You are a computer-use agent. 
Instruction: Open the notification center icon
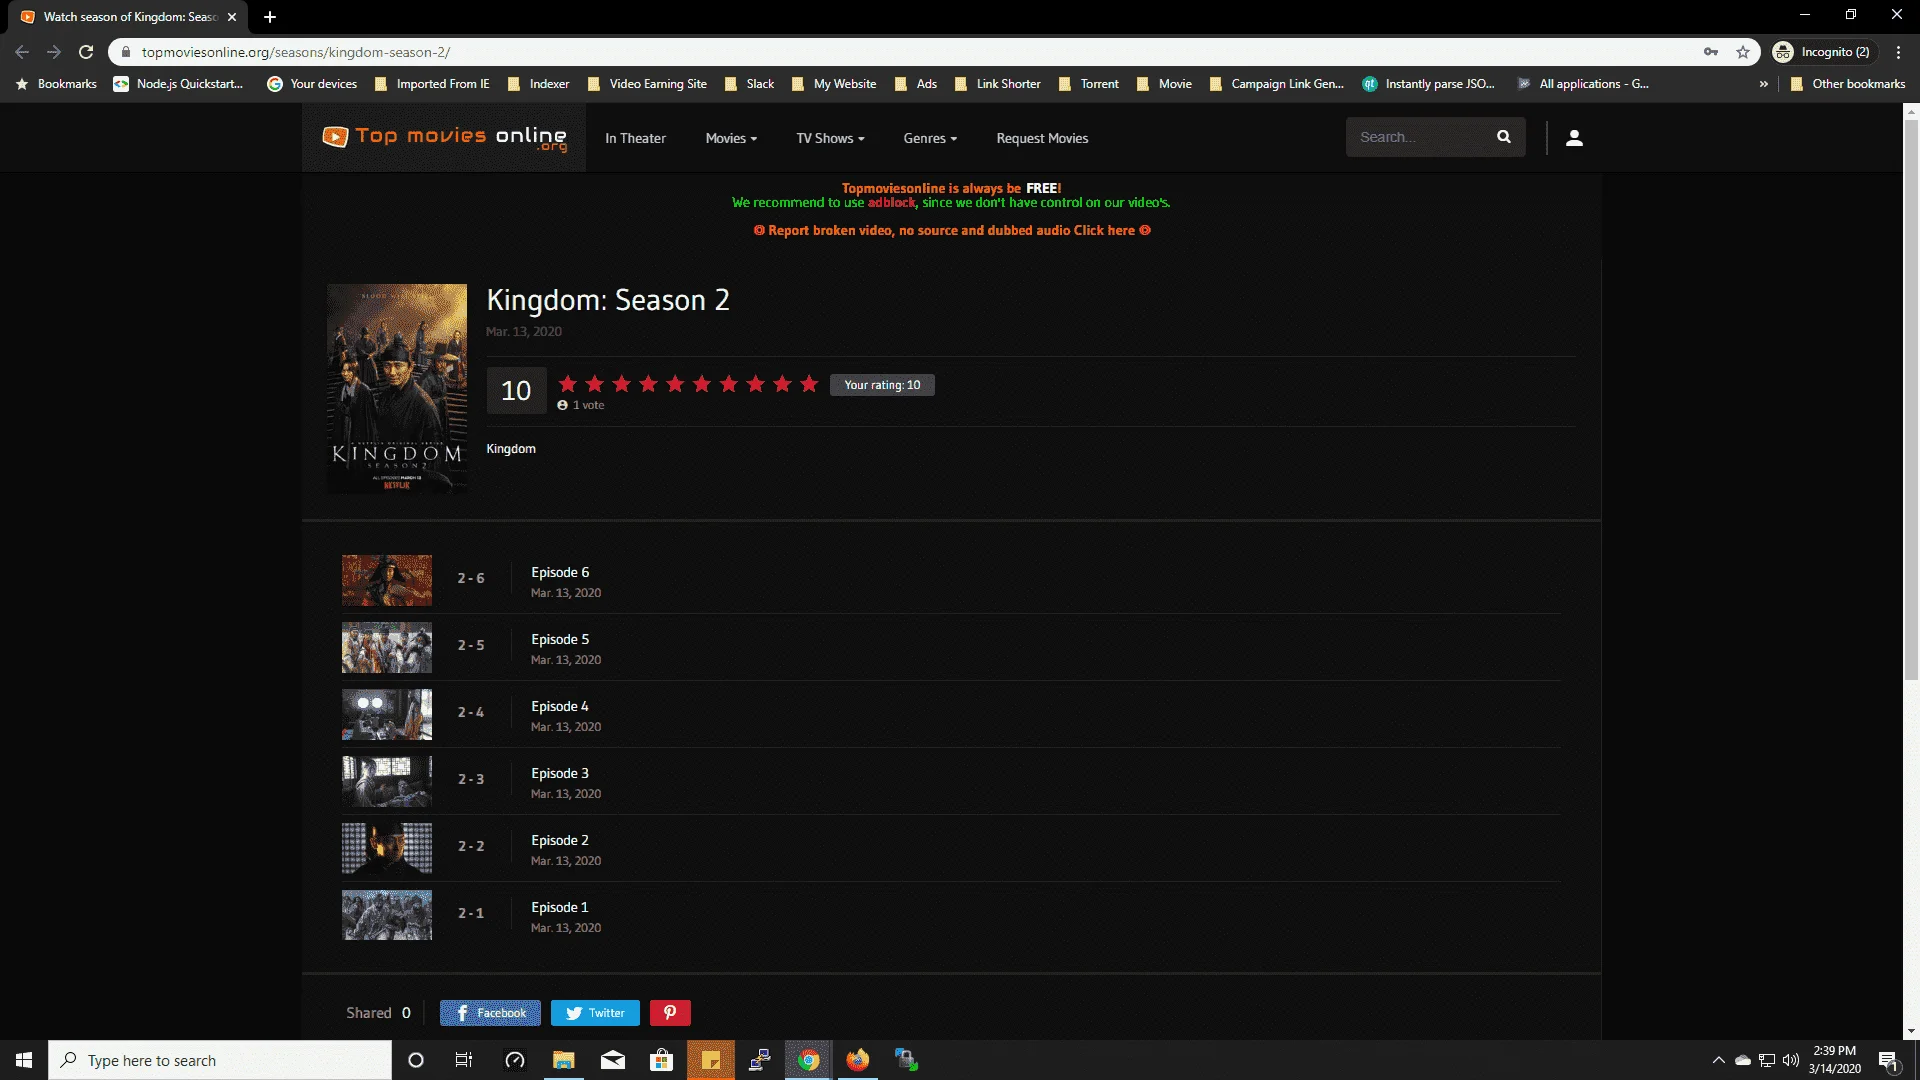point(1889,1061)
